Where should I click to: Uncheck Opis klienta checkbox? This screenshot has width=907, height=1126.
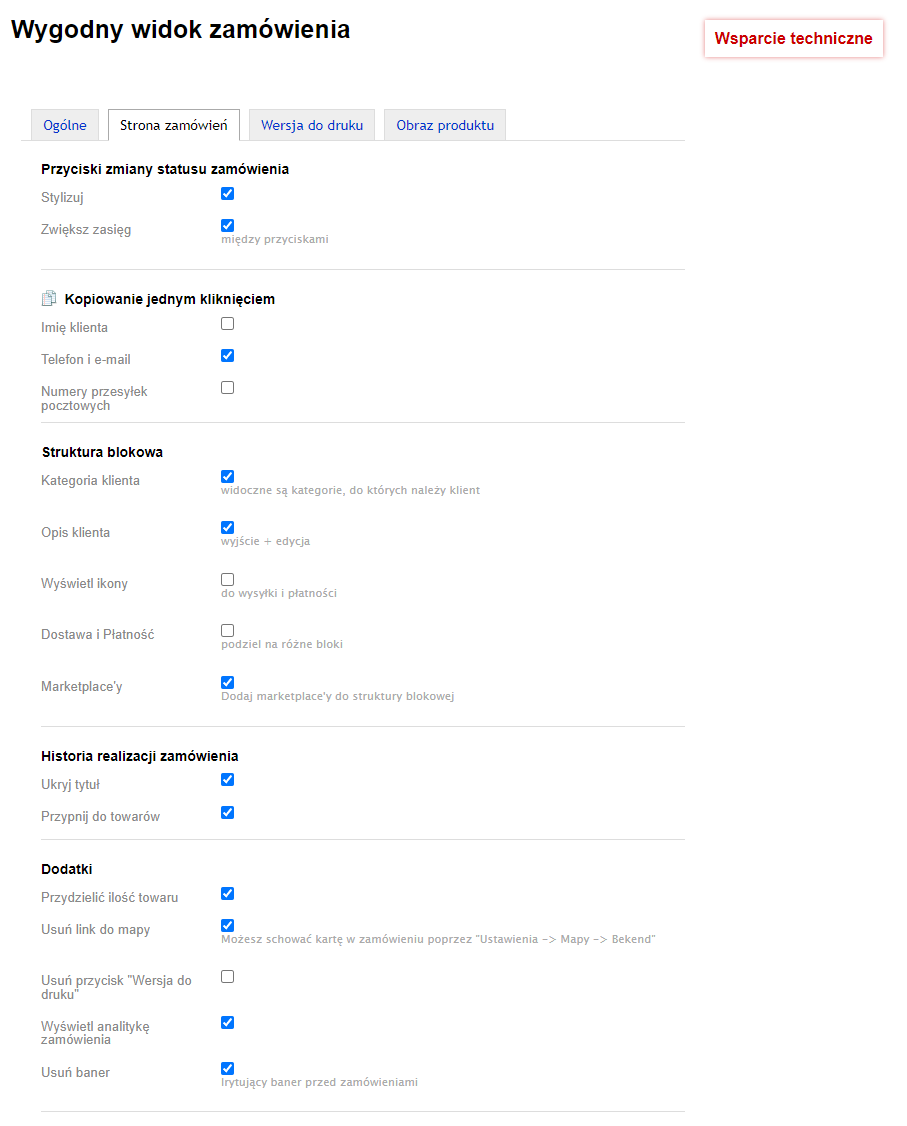pos(227,528)
